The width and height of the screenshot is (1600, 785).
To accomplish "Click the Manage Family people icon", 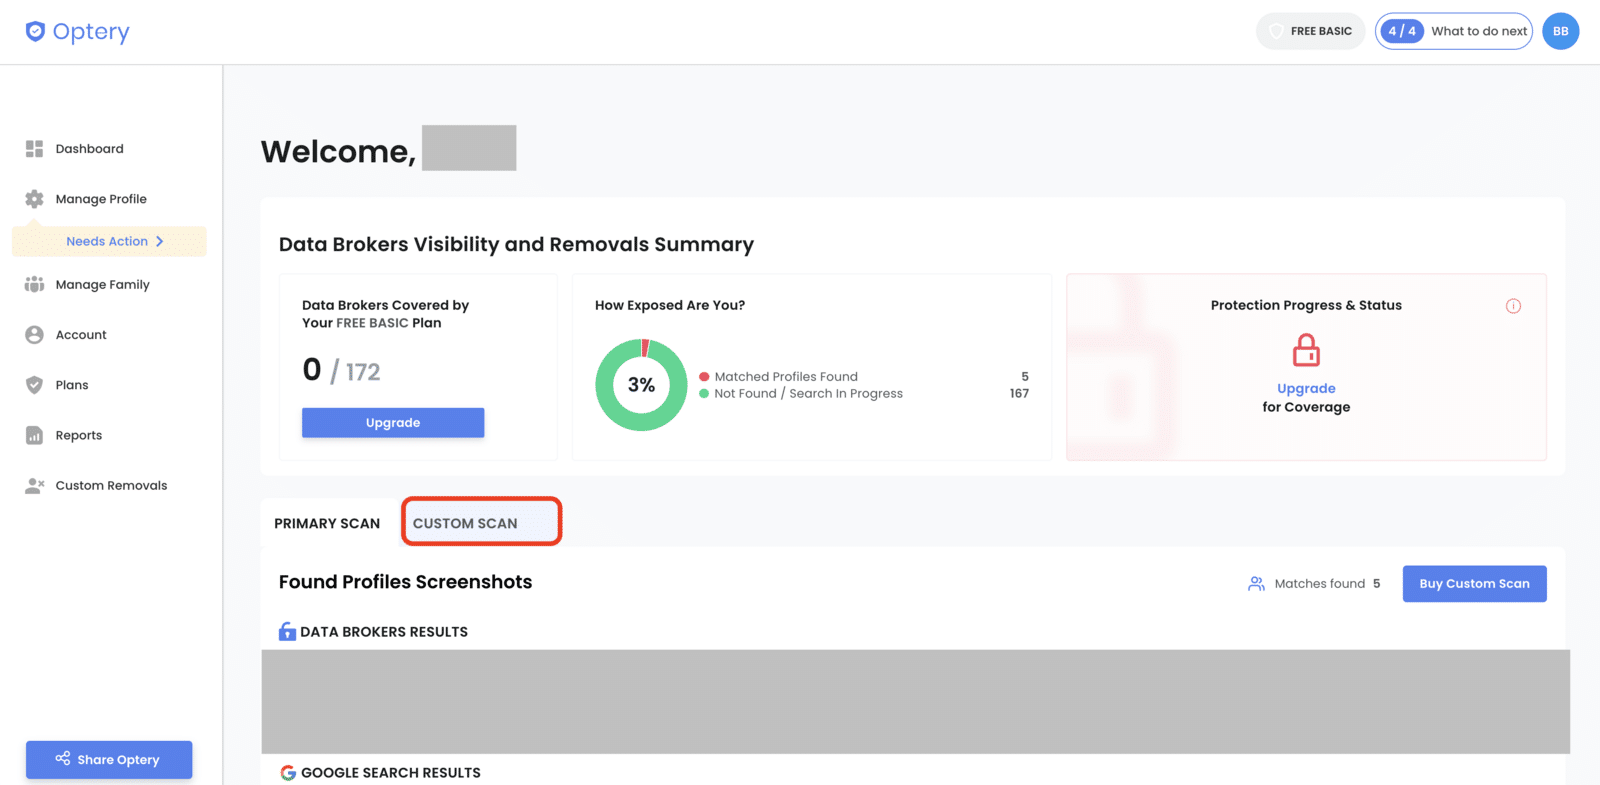I will click(x=34, y=284).
